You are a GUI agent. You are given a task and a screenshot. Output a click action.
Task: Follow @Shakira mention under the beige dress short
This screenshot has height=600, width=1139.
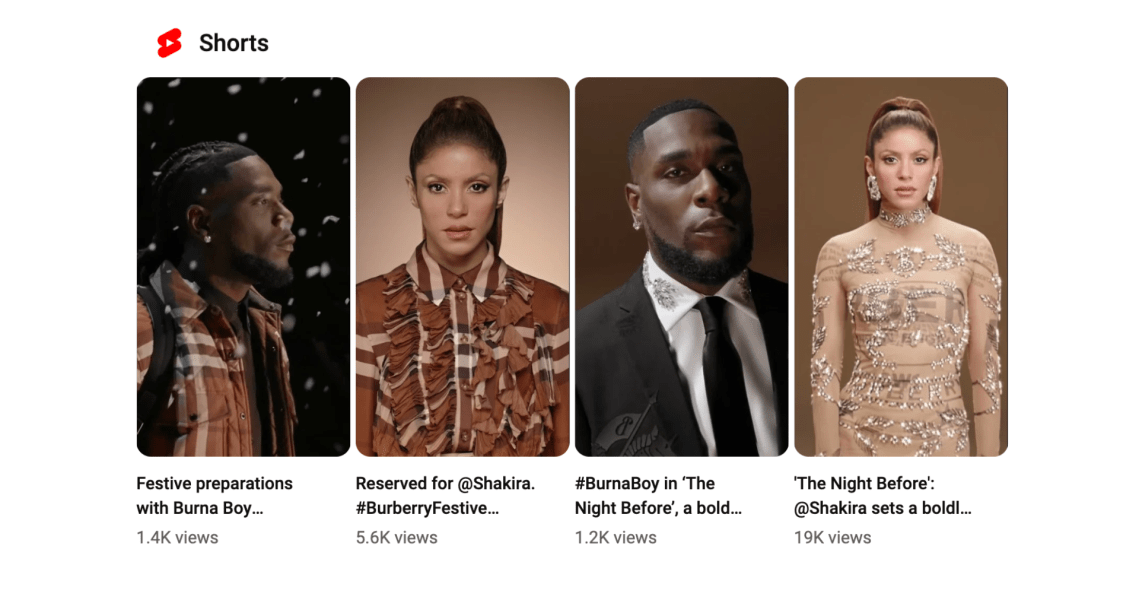(830, 508)
